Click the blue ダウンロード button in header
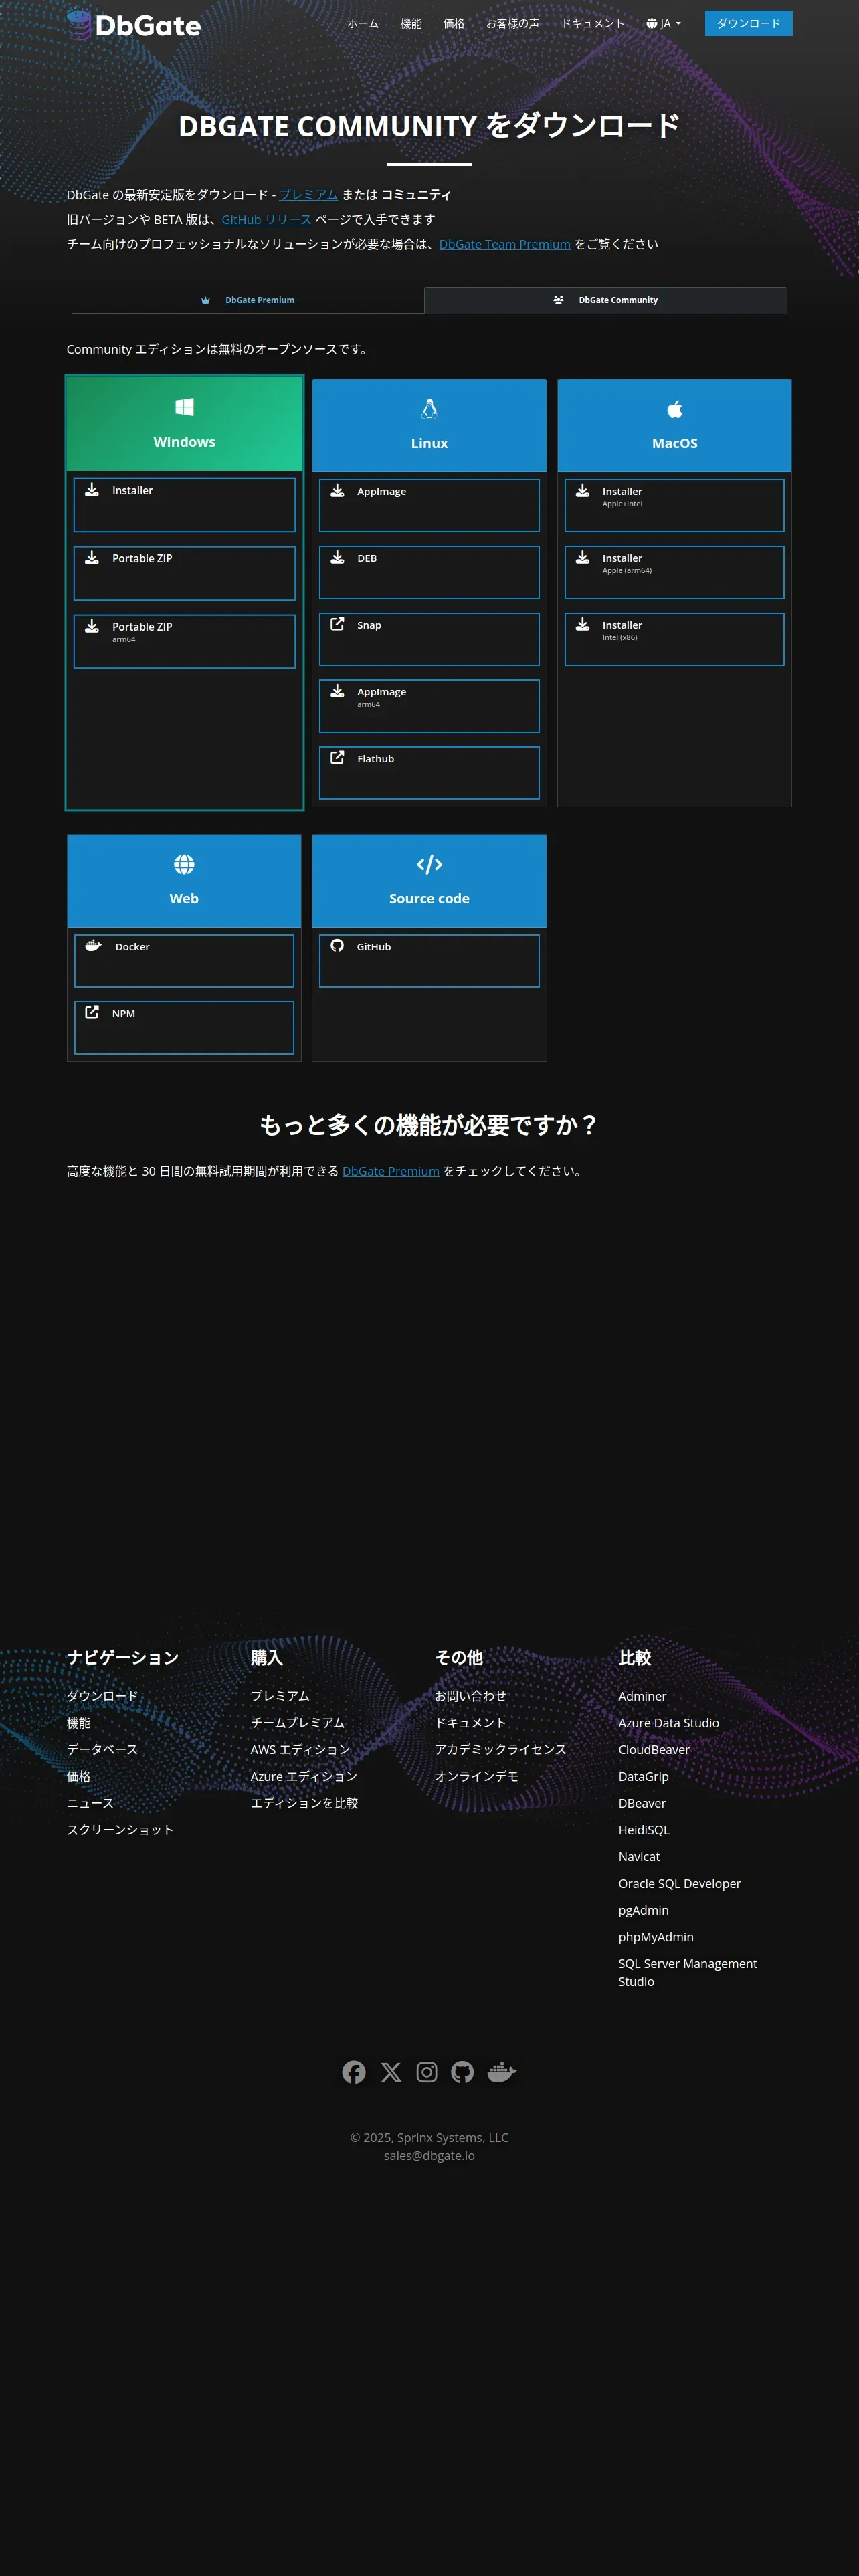The width and height of the screenshot is (859, 2576). click(x=748, y=24)
